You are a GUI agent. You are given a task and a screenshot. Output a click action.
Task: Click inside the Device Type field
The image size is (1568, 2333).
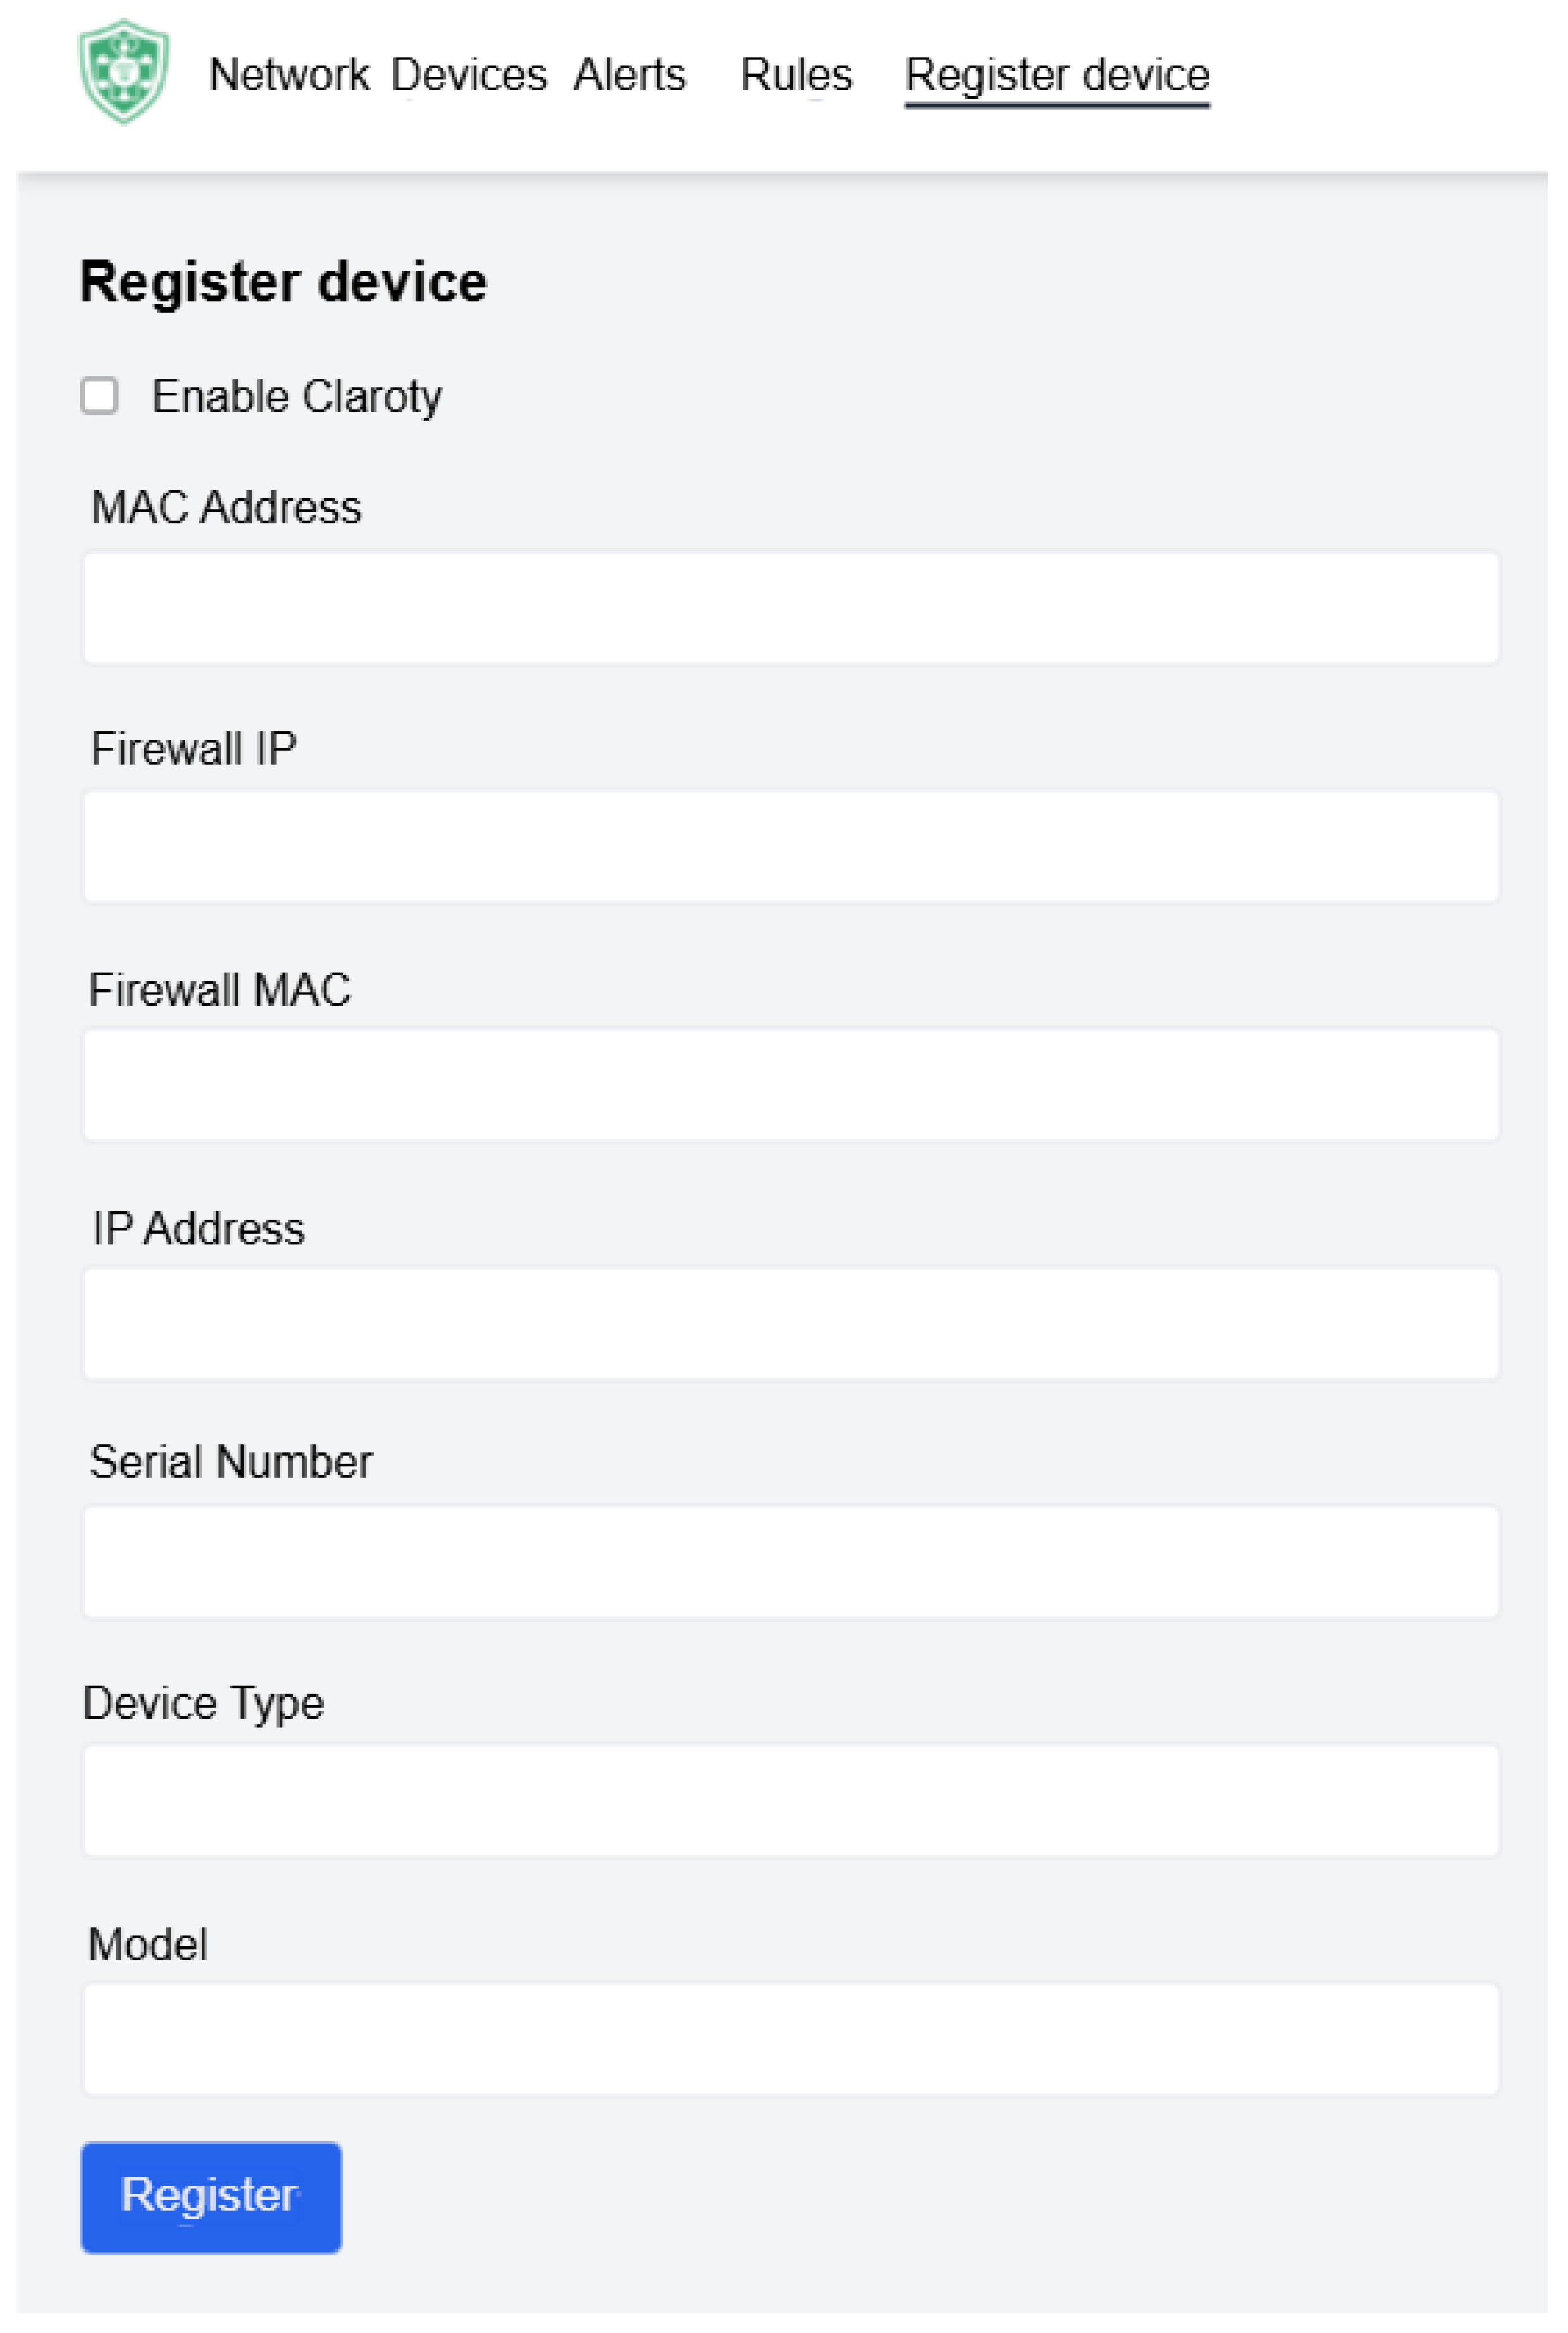click(x=790, y=1800)
